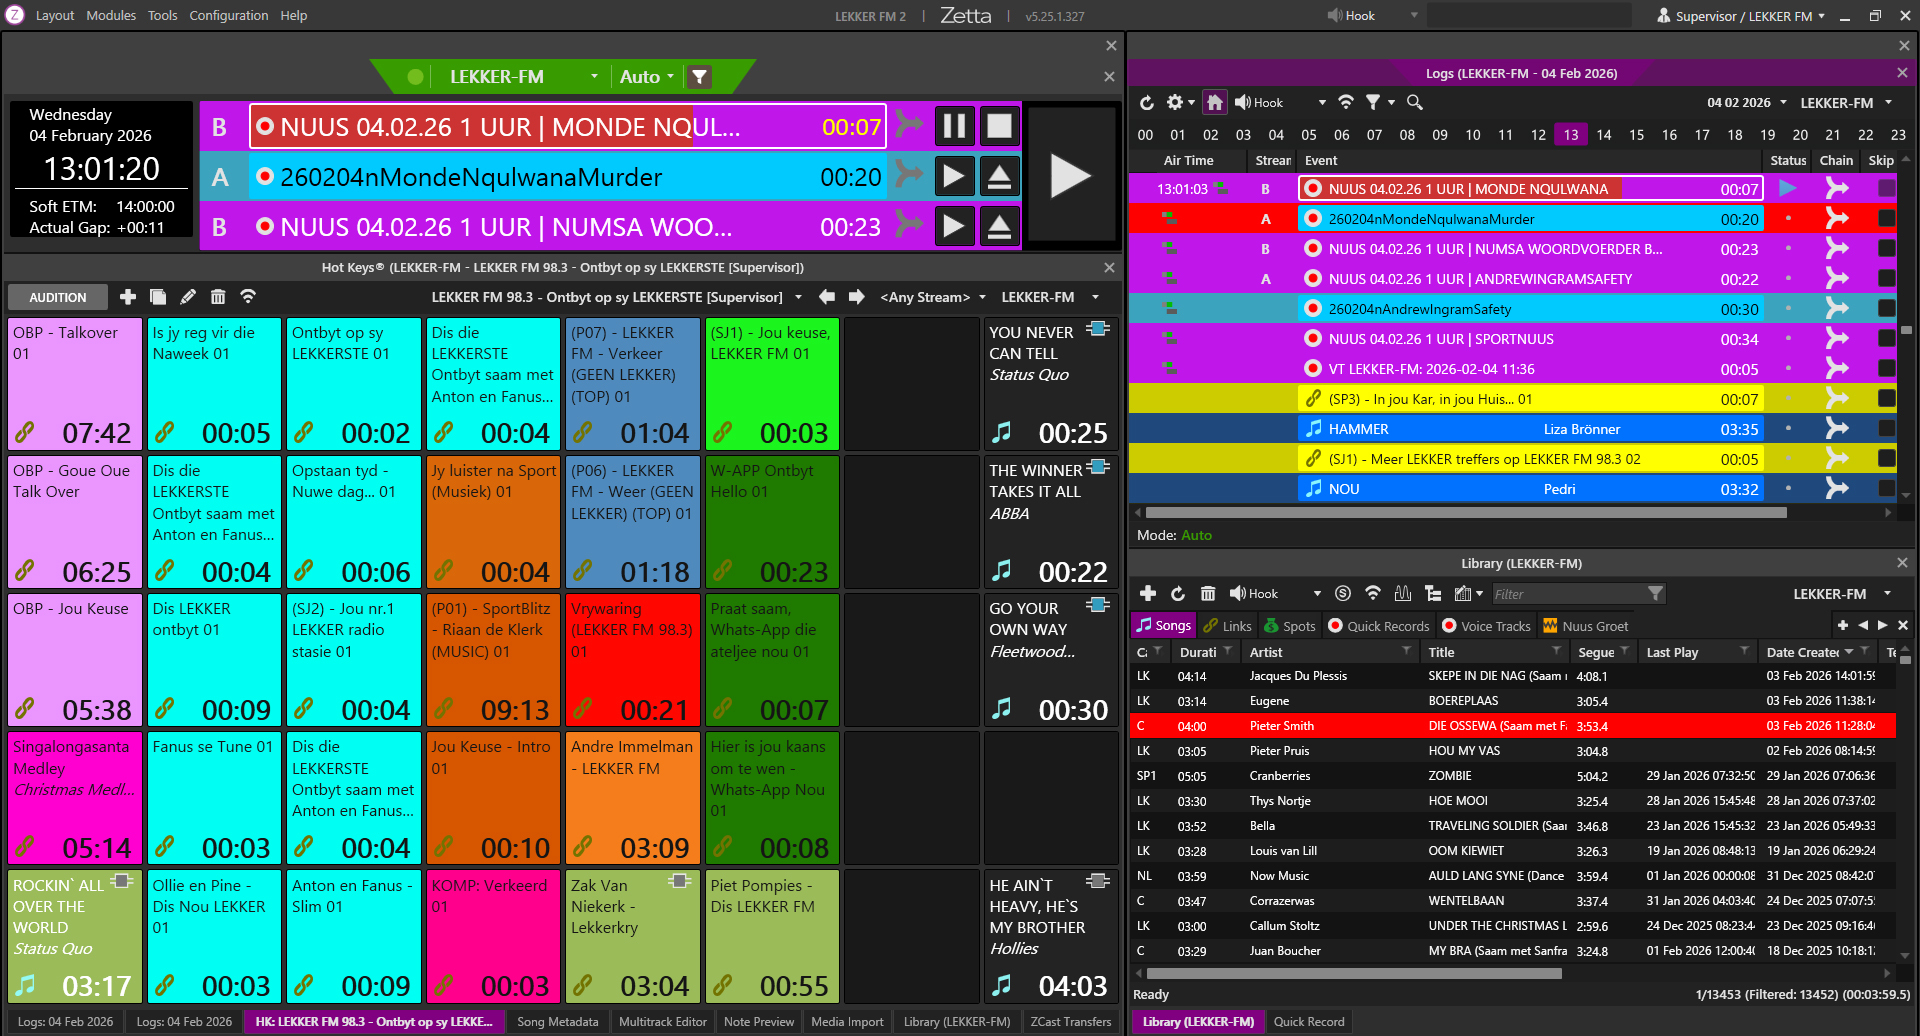Click the Home icon in Logs toolbar
The width and height of the screenshot is (1920, 1036).
click(x=1214, y=102)
